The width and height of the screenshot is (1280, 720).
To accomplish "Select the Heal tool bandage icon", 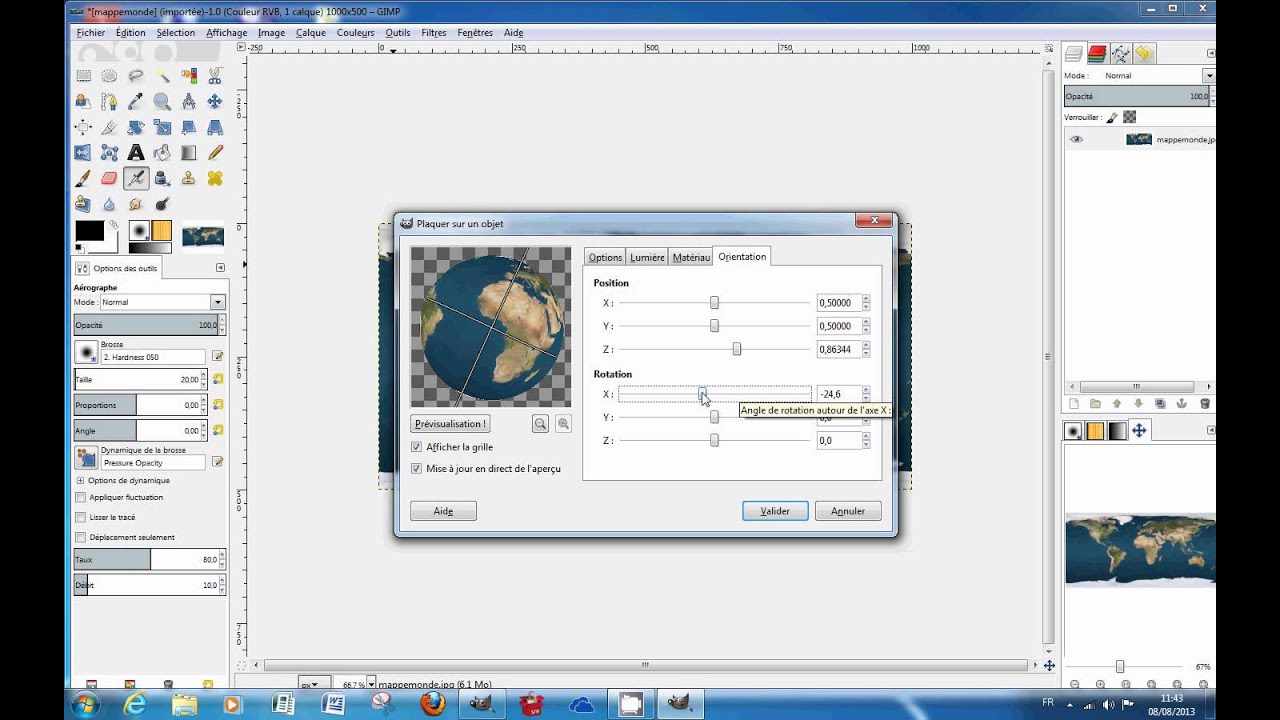I will point(213,179).
